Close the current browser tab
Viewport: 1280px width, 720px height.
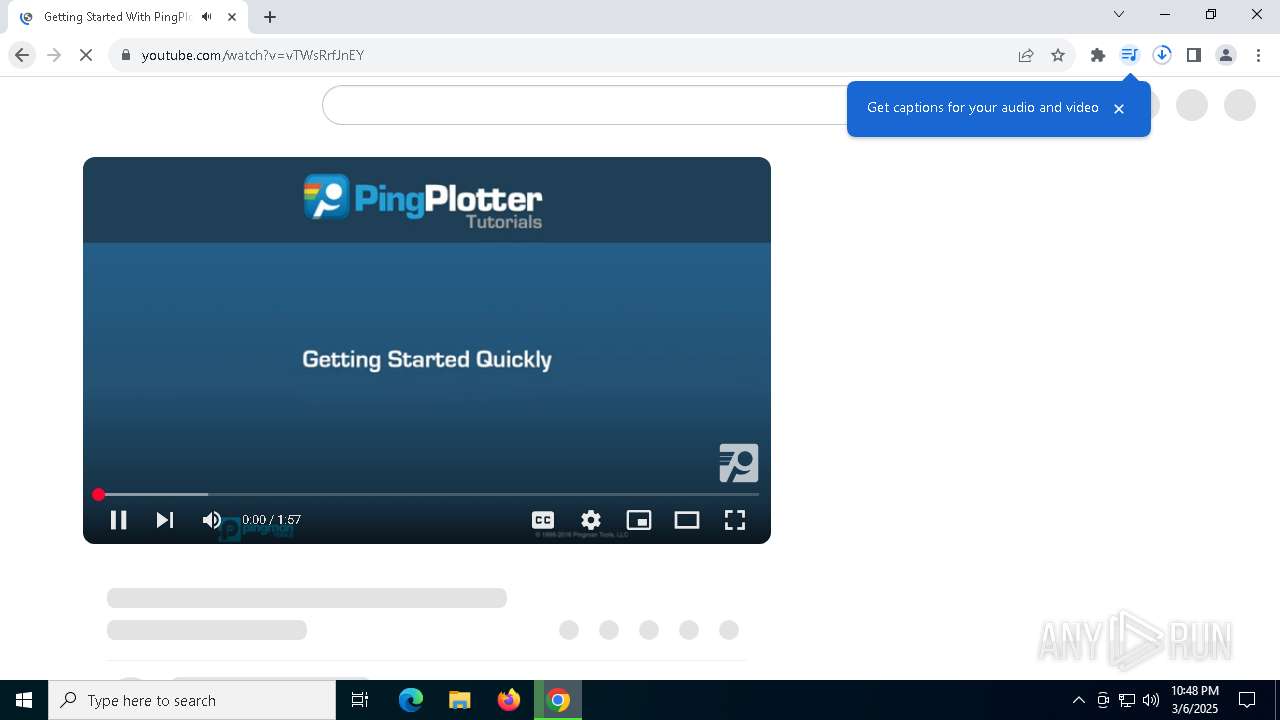233,17
